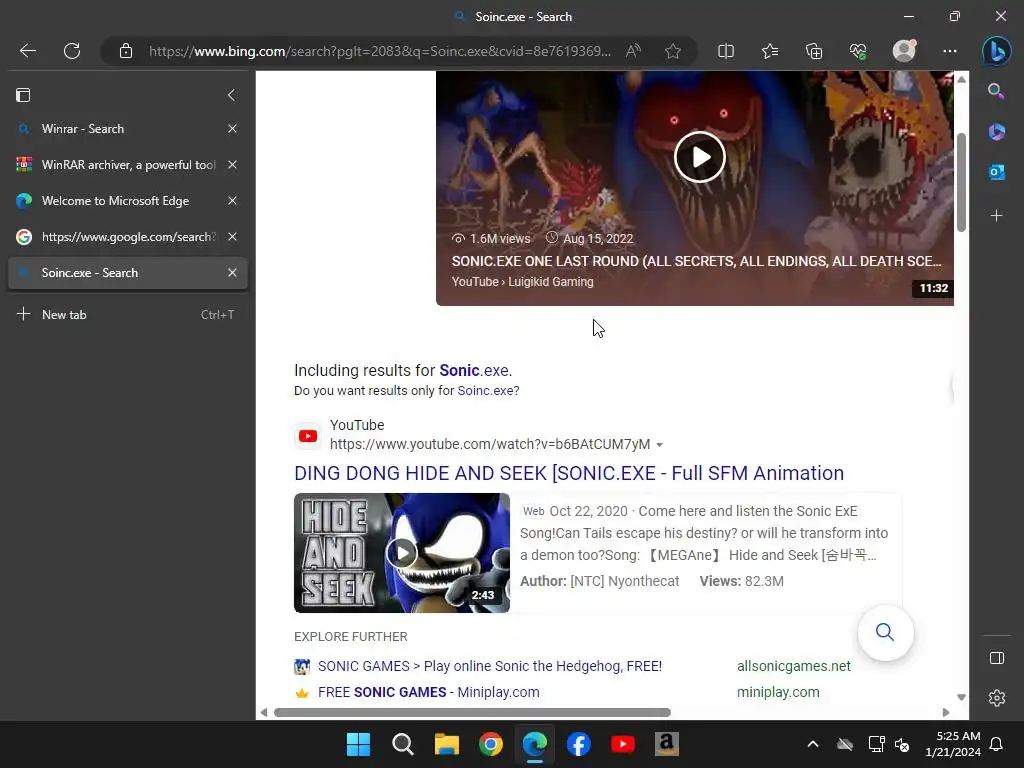
Task: Show hidden system tray icons
Action: 812,744
